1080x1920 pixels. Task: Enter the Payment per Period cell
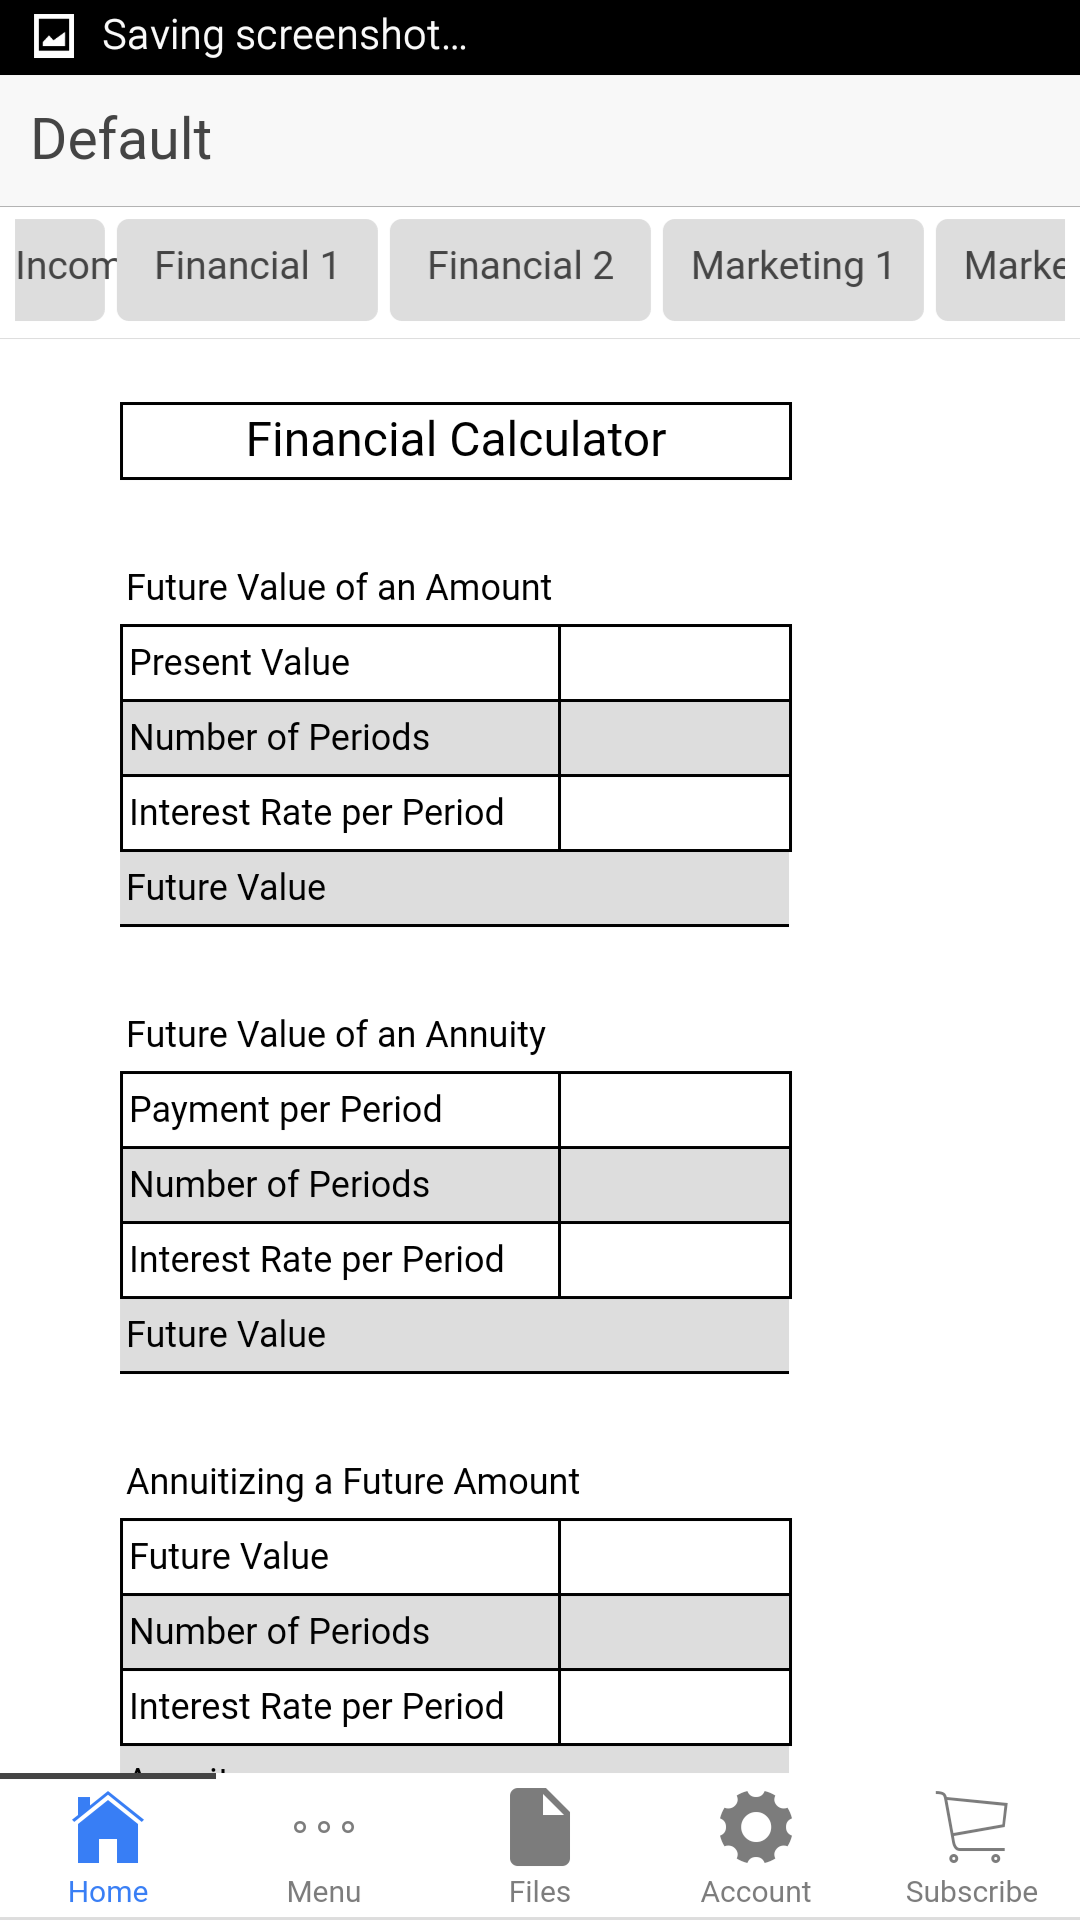pos(674,1109)
